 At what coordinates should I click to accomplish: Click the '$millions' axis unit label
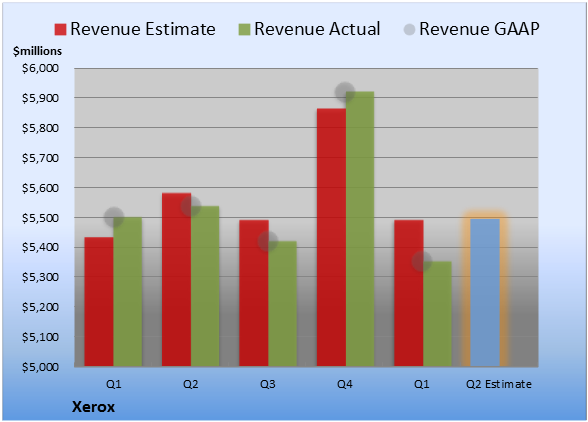(x=38, y=51)
